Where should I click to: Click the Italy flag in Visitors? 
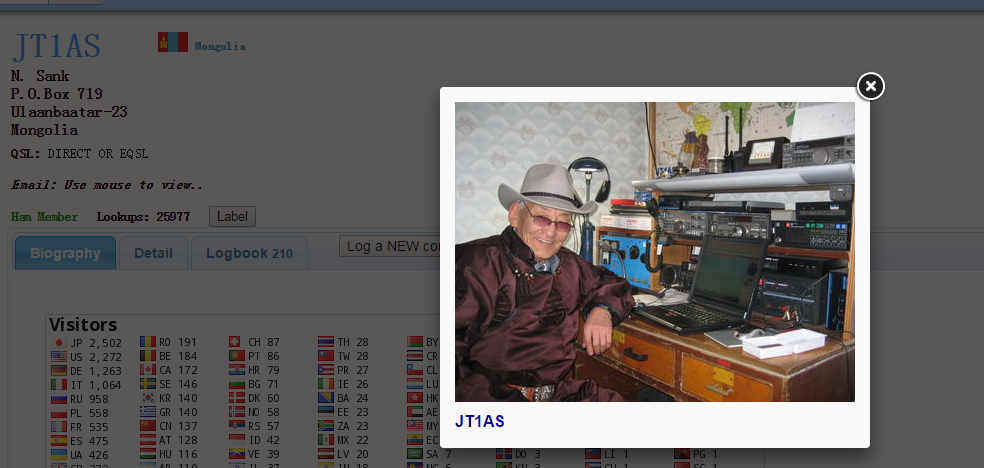[58, 385]
